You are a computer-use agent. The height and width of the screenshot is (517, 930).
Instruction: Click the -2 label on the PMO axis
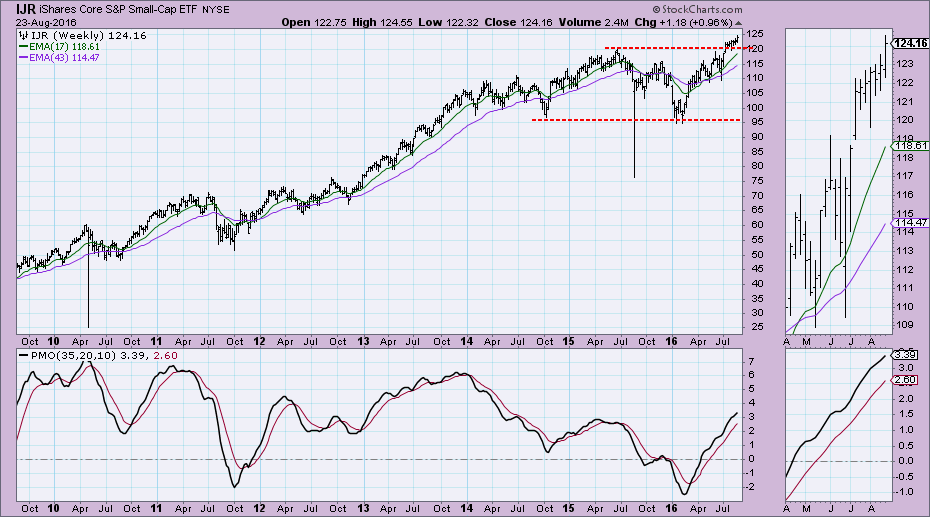tap(750, 487)
